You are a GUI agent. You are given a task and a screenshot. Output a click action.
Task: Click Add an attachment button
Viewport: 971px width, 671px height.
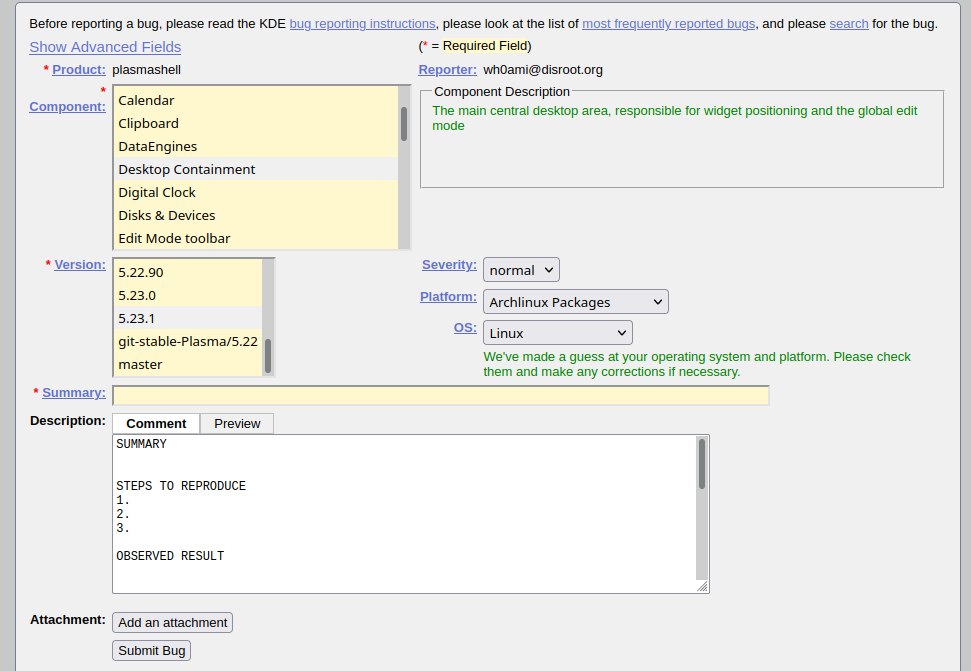[173, 623]
